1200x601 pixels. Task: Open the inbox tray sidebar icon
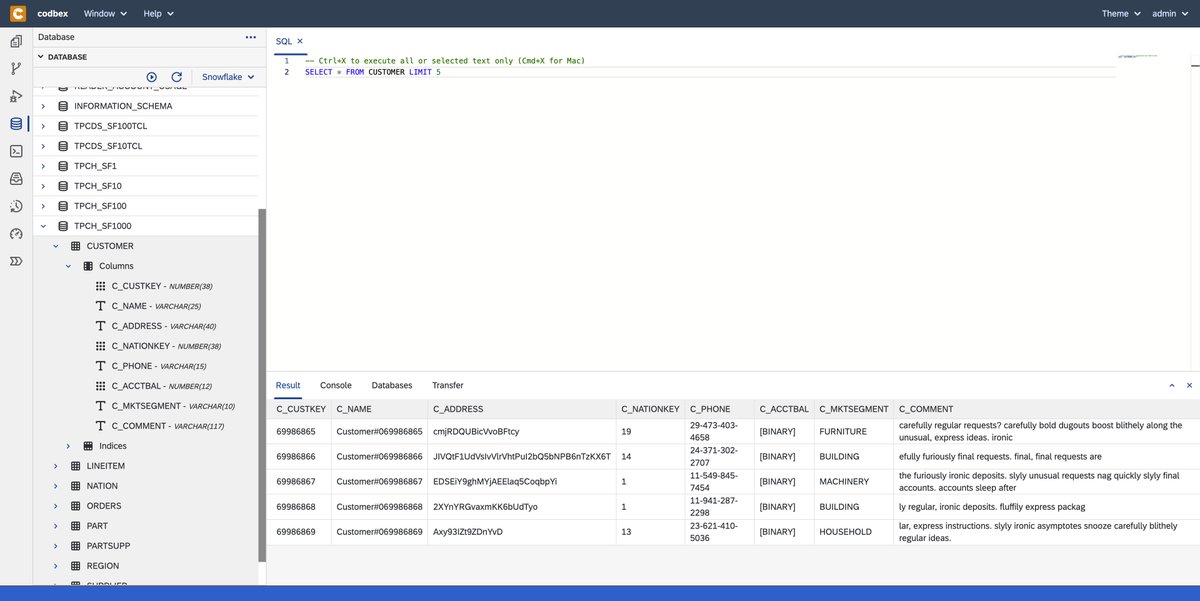click(16, 179)
